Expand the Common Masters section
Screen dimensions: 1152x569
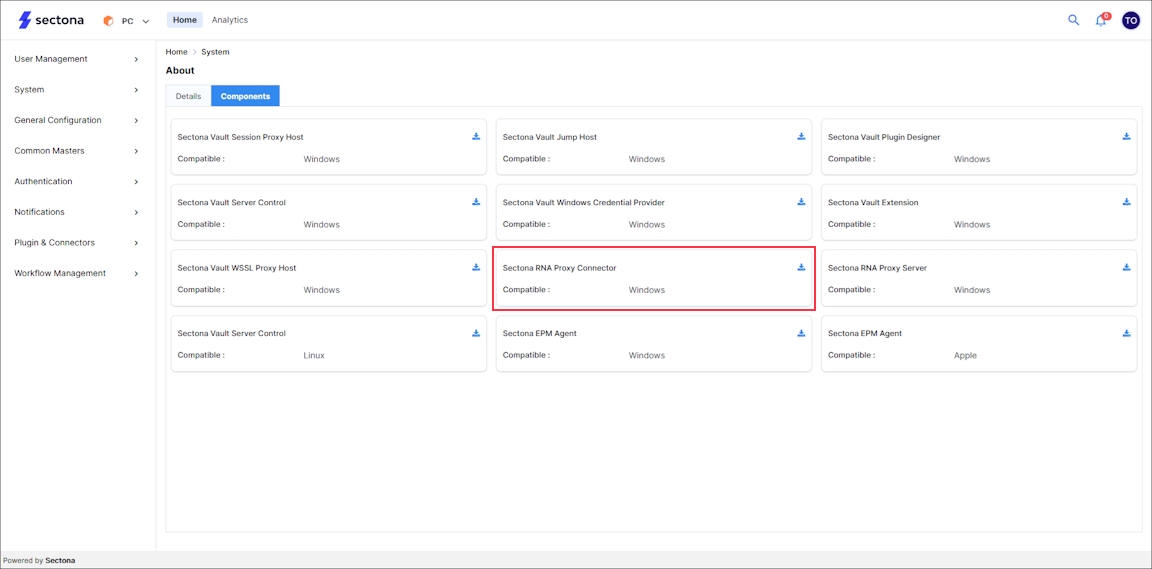77,151
